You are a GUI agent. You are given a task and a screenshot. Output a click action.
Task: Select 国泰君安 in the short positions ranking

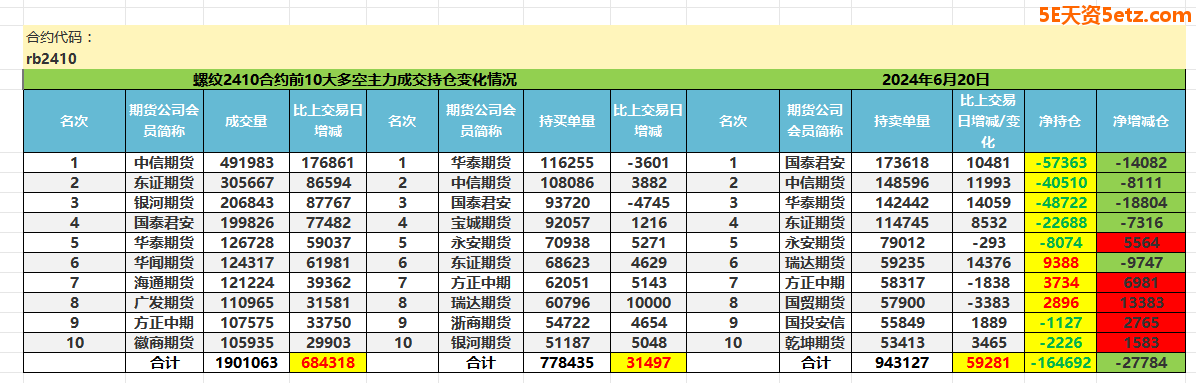(815, 163)
